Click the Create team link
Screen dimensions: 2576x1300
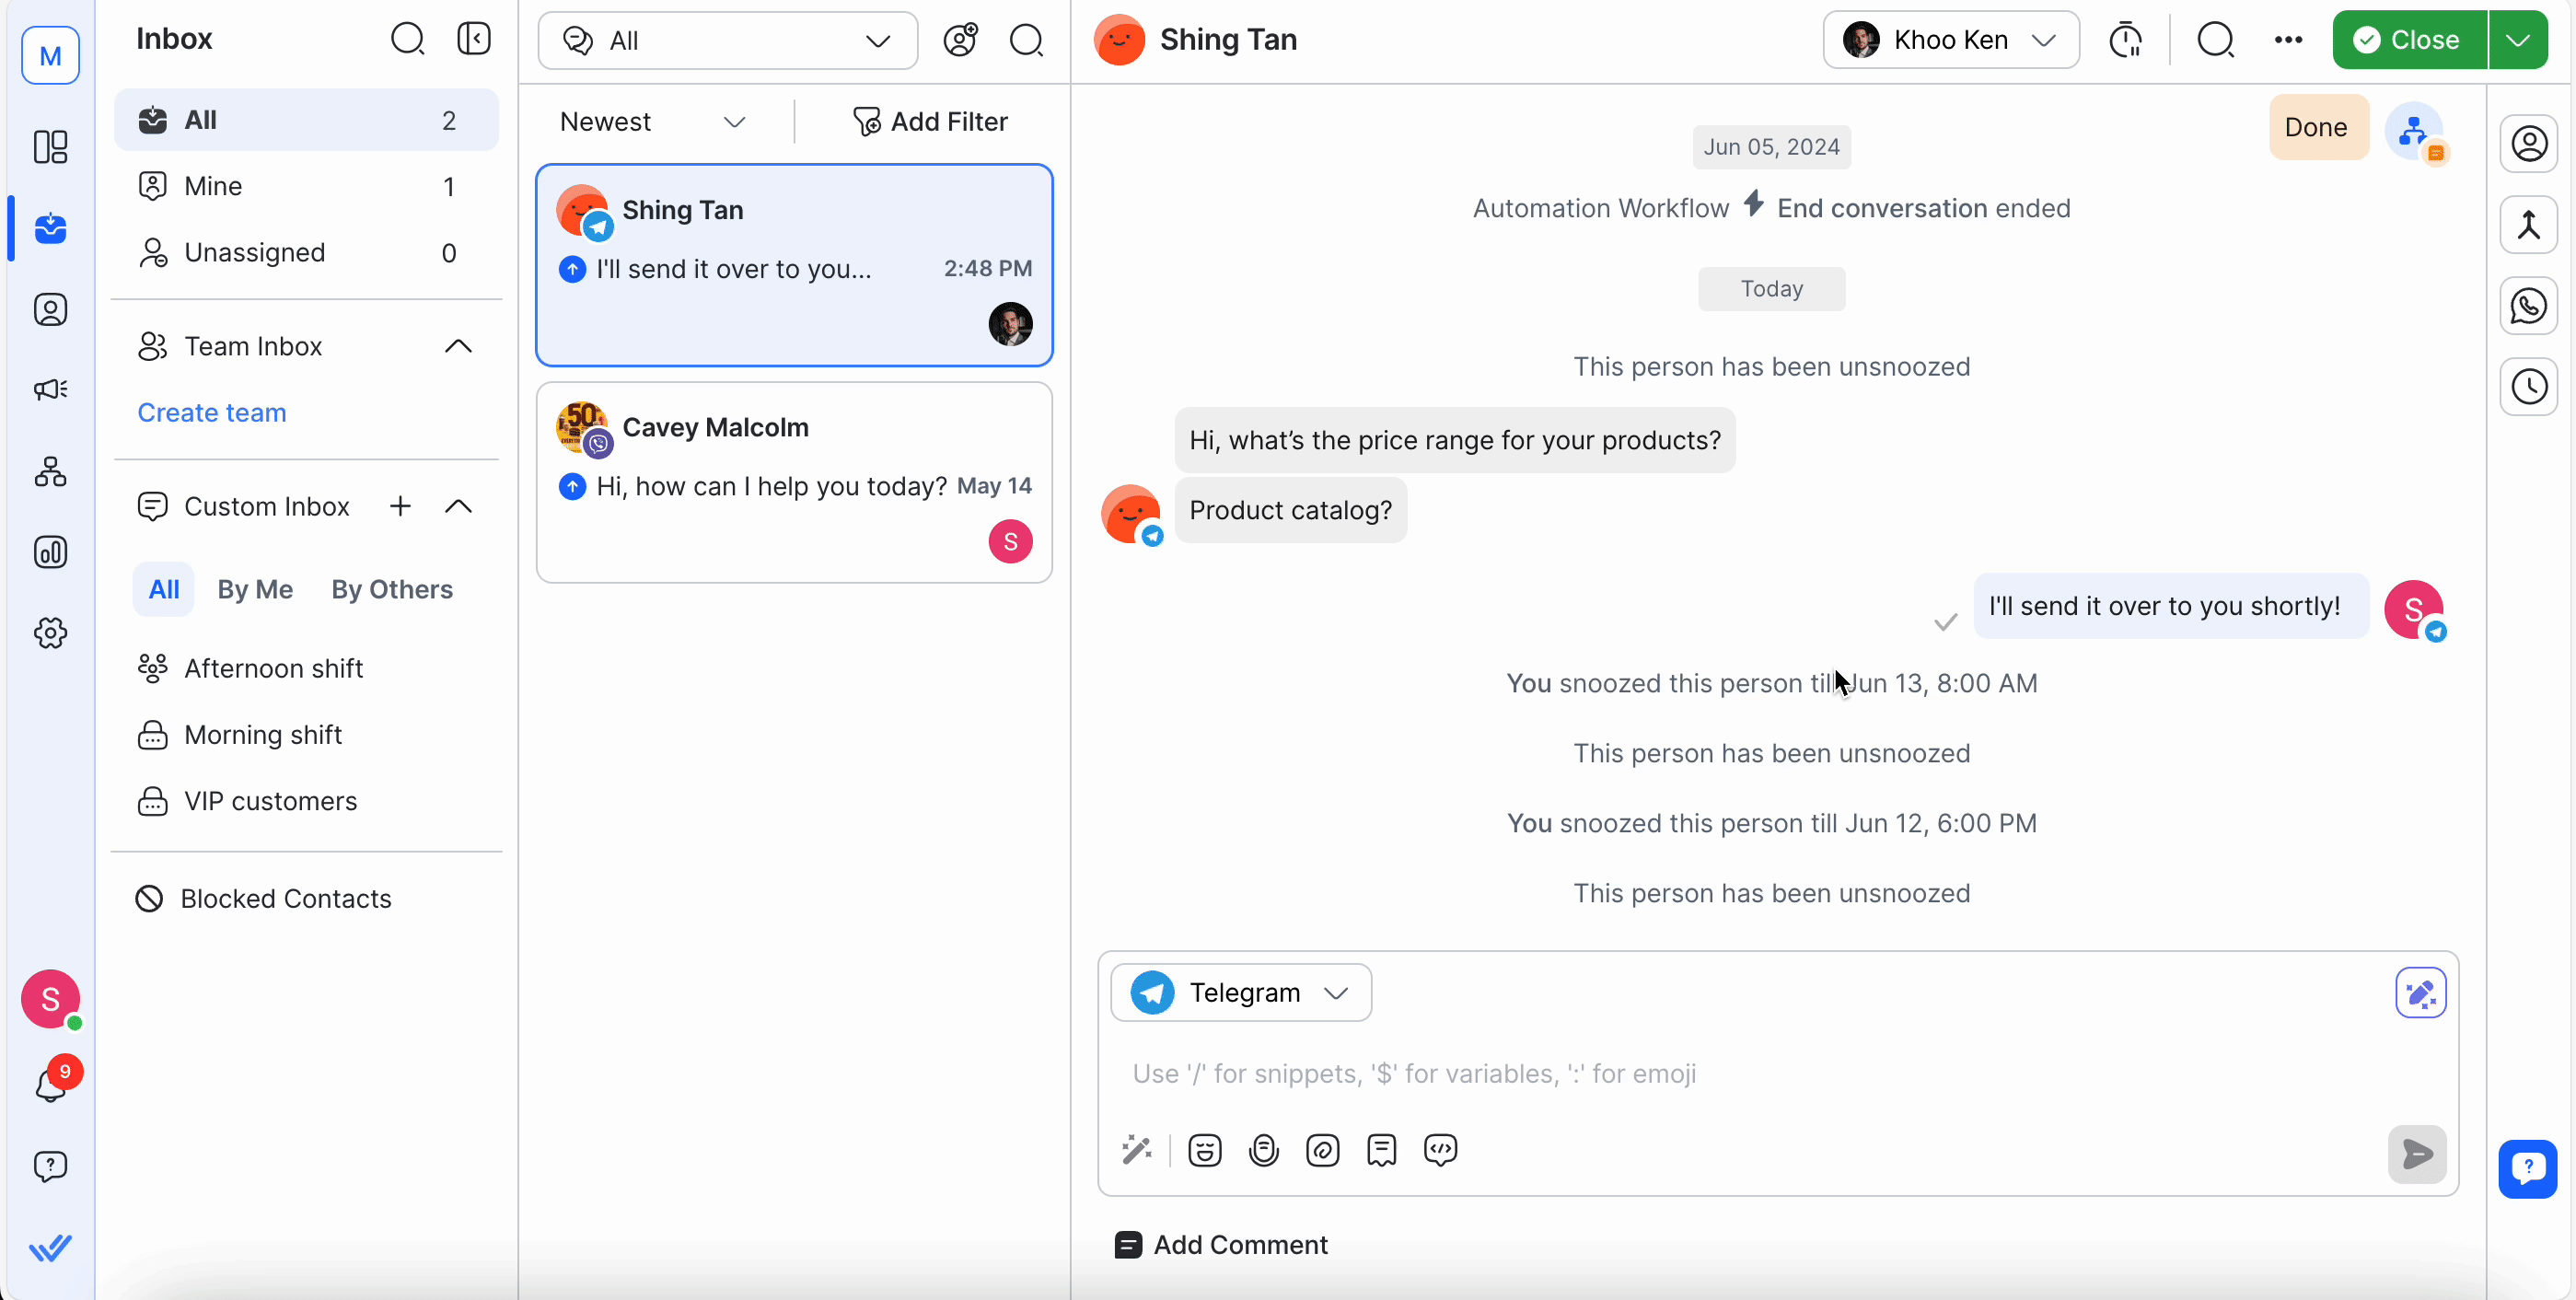pos(212,412)
